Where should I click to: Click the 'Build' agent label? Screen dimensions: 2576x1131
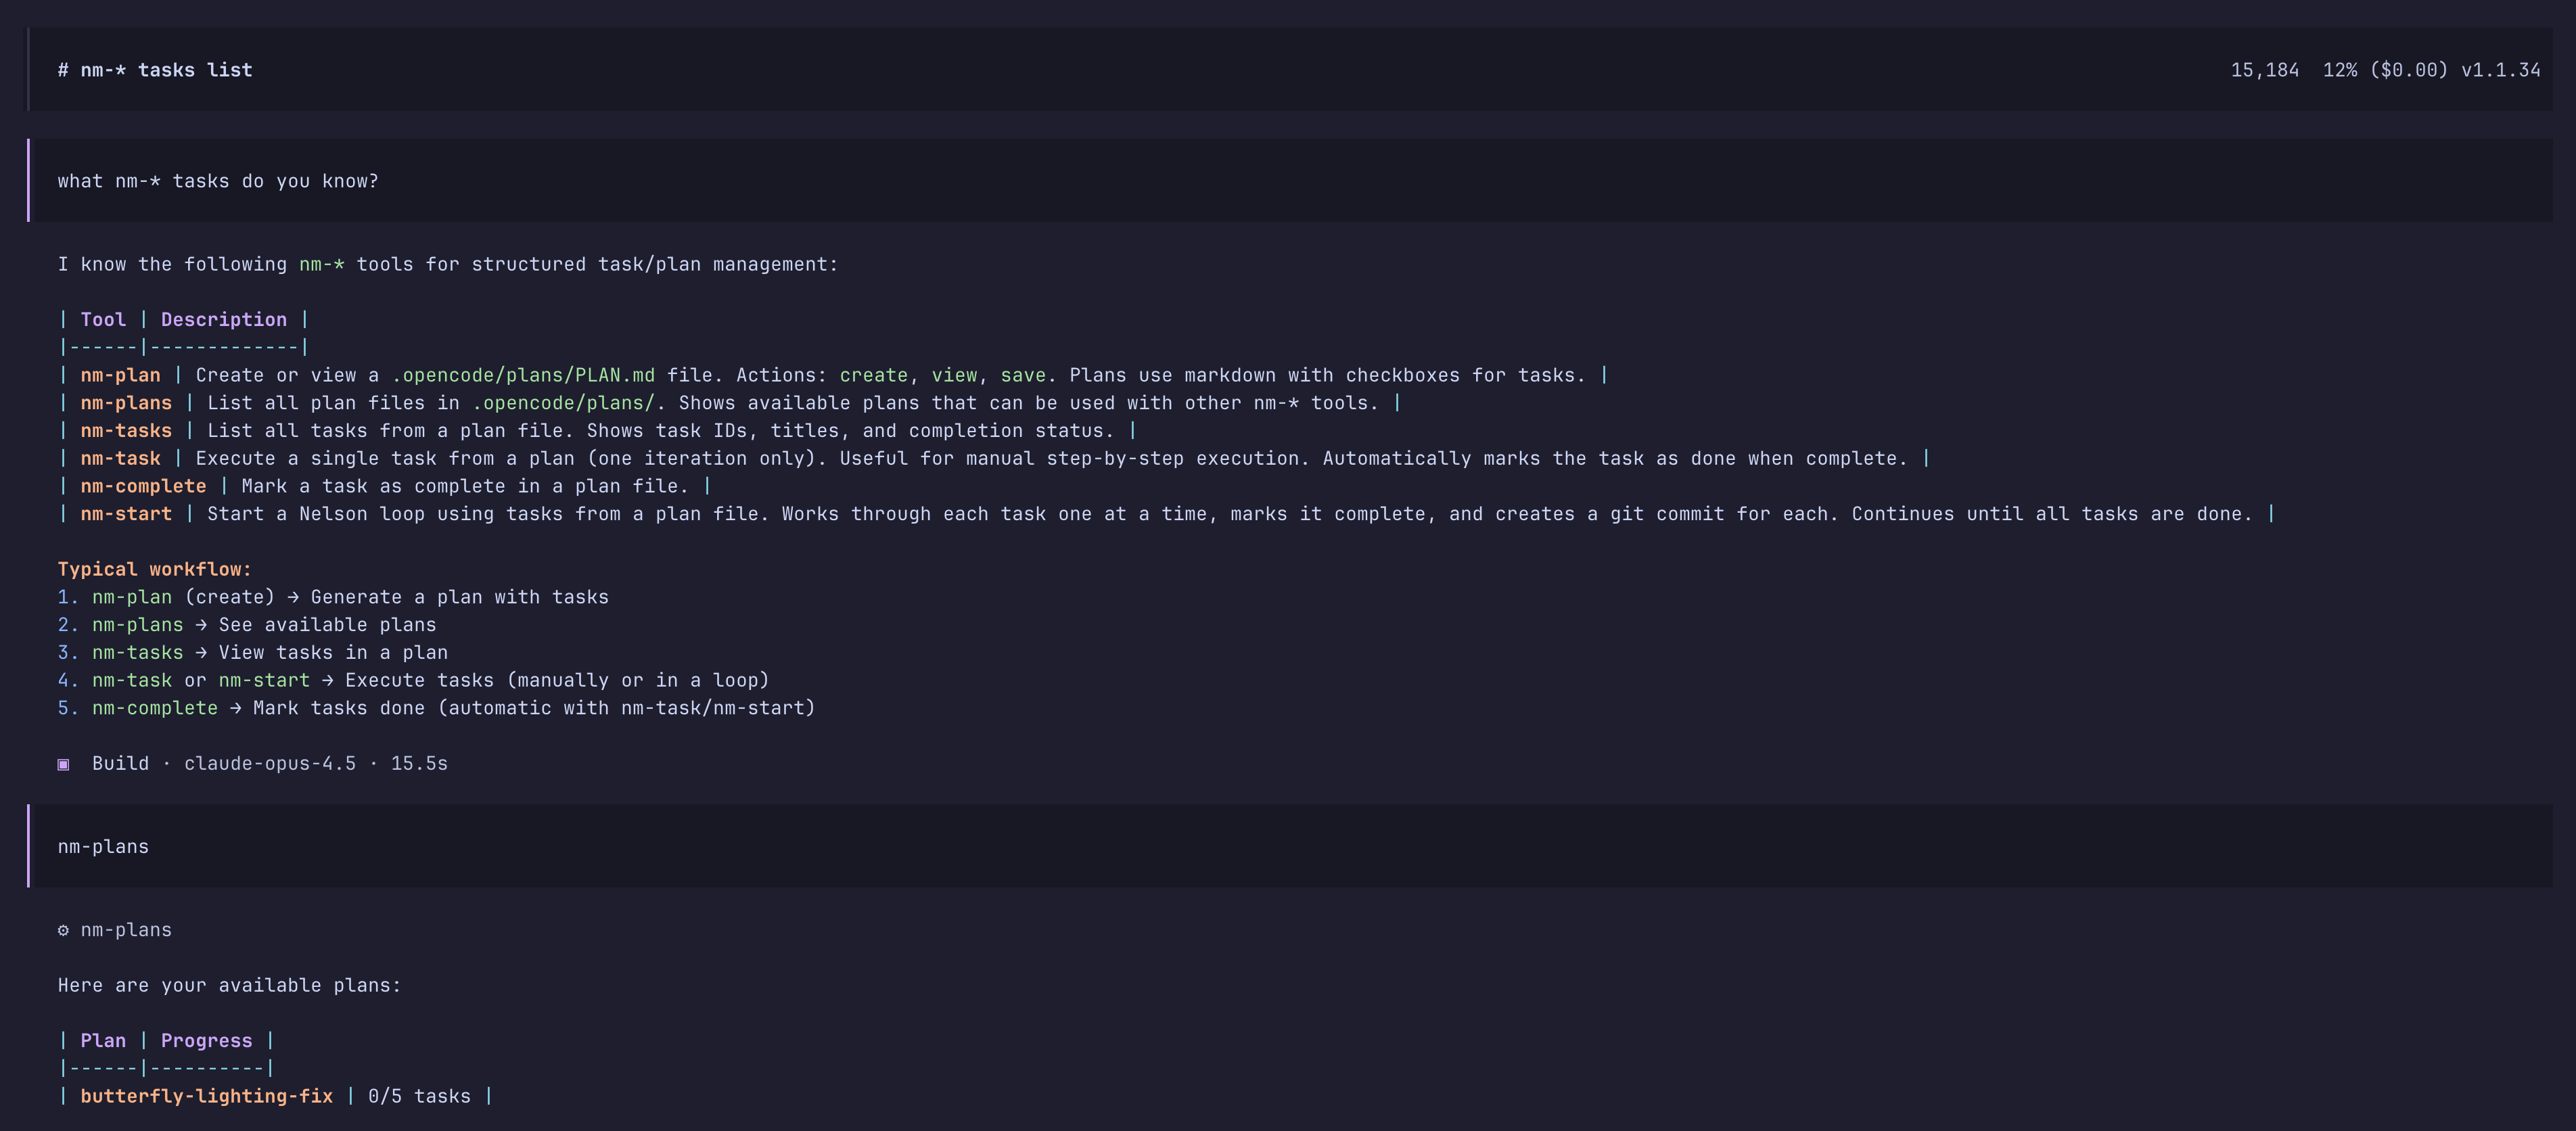[x=120, y=763]
